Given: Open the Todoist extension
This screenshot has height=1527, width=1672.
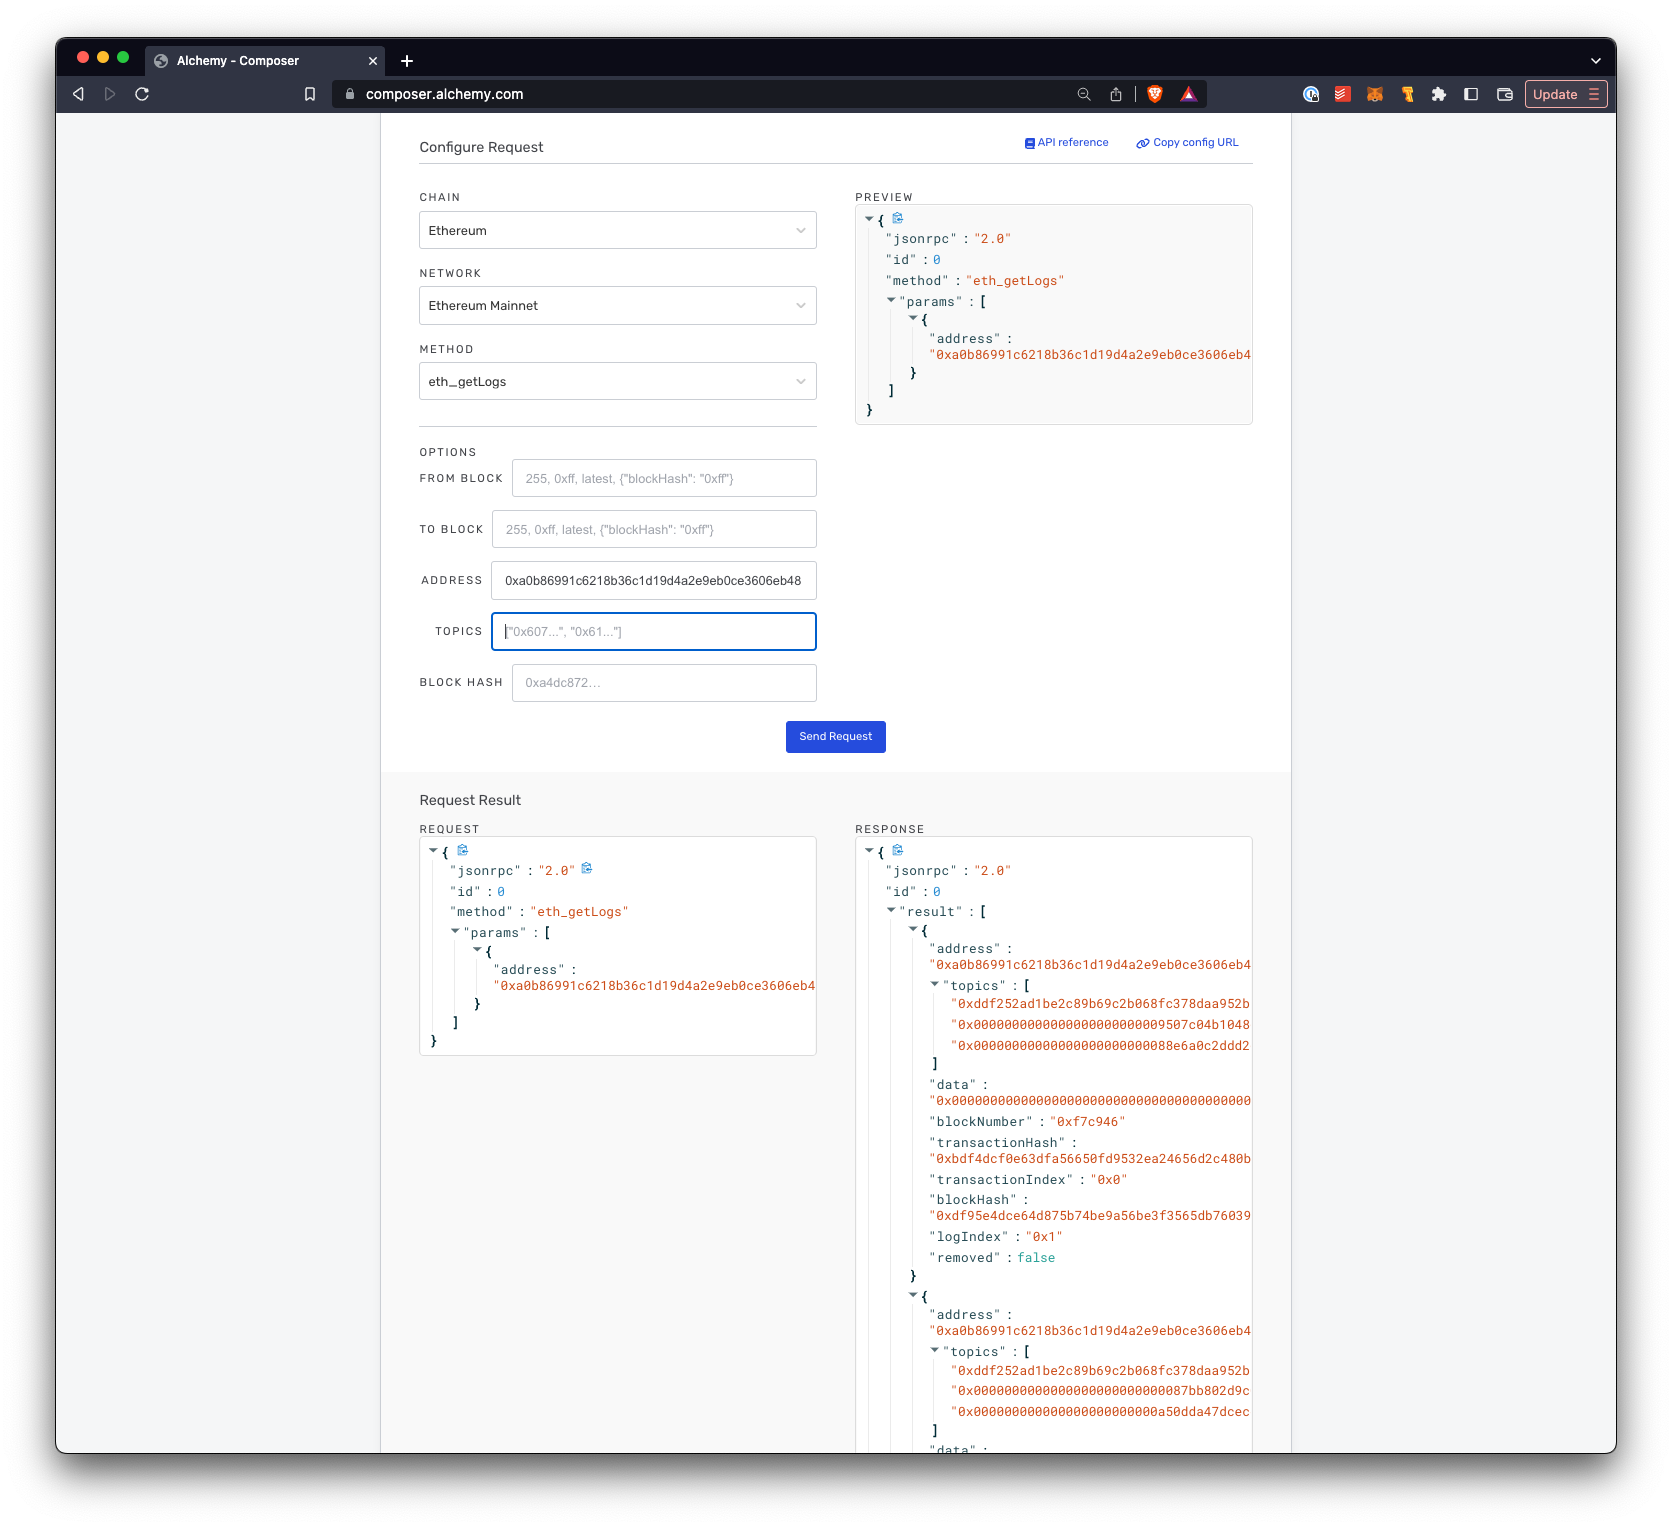Looking at the screenshot, I should click(x=1342, y=94).
